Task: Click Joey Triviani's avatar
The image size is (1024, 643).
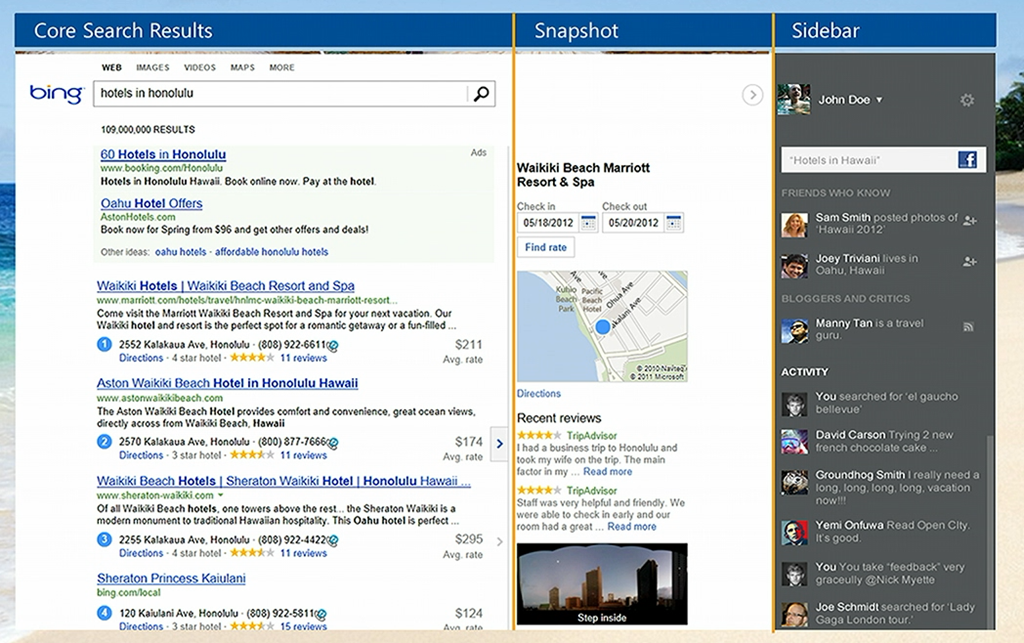Action: 794,266
